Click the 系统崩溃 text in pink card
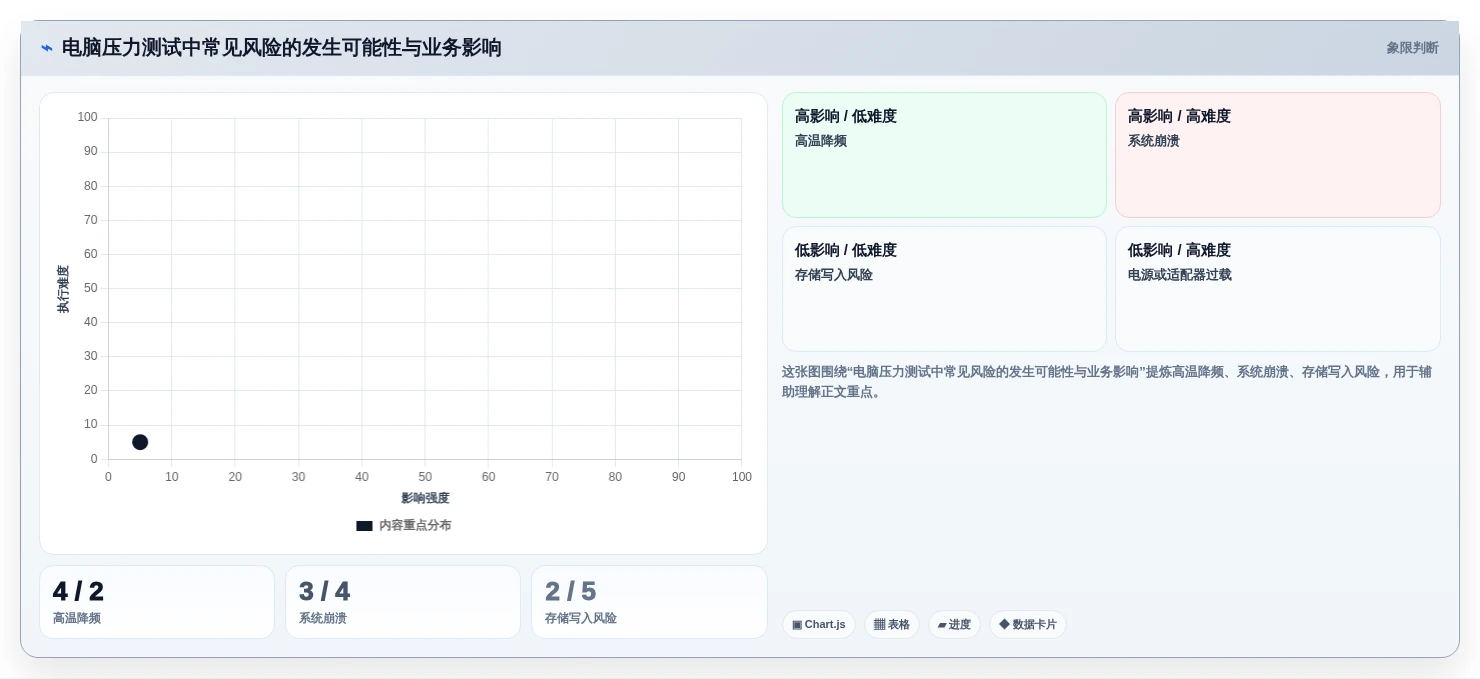The height and width of the screenshot is (679, 1480). [x=1154, y=141]
